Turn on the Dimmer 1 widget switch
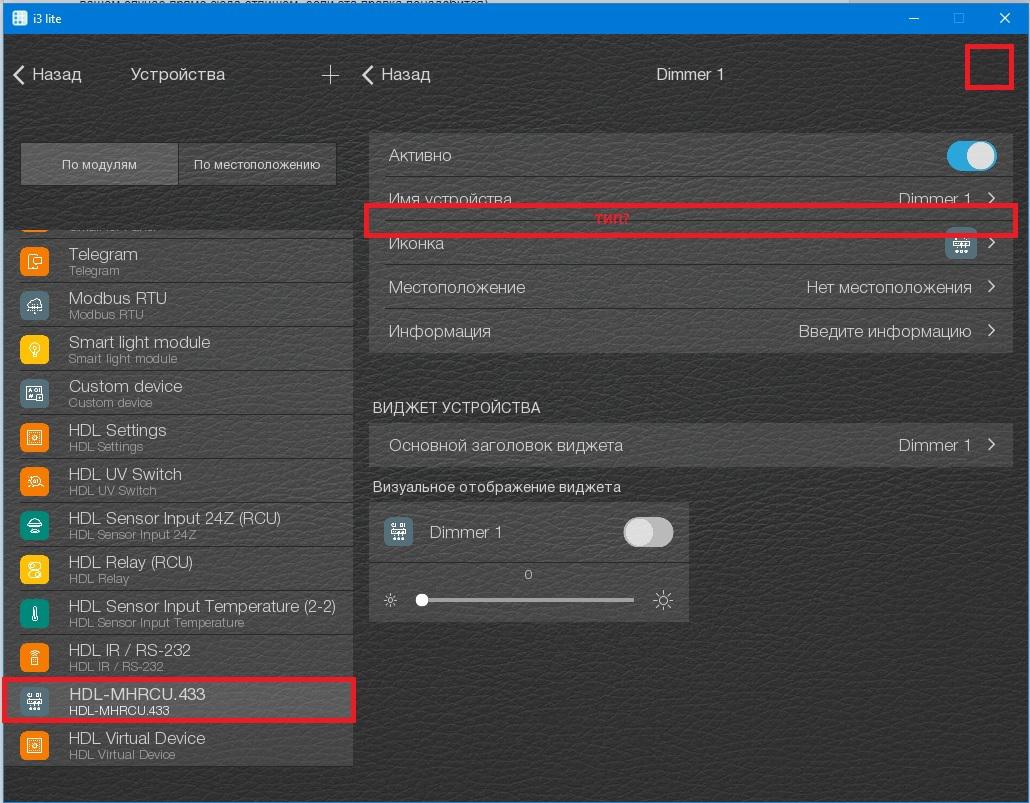 648,532
